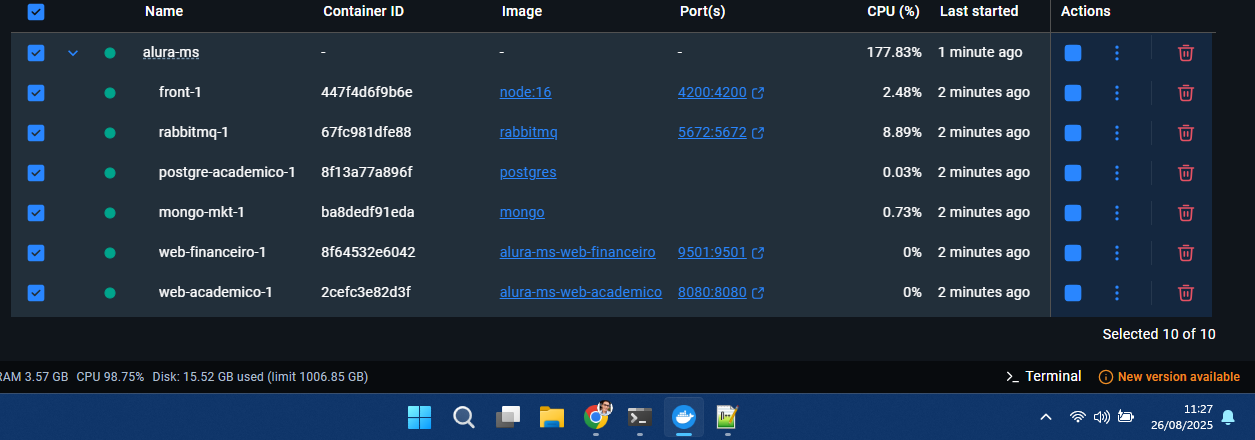Image resolution: width=1255 pixels, height=440 pixels.
Task: Uncheck the mongo-mkt-1 row checkbox
Action: (x=36, y=213)
